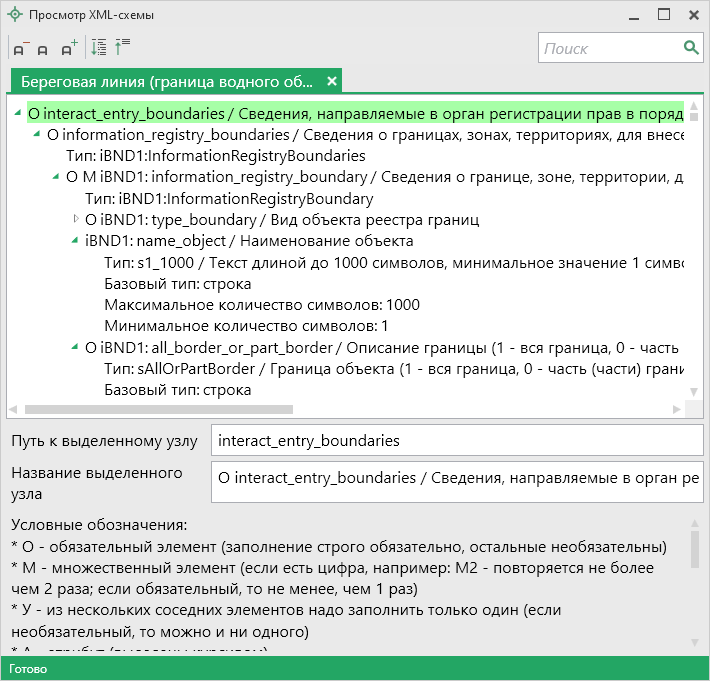Reset font size with plain A icon
Image resolution: width=710 pixels, height=681 pixels.
[x=43, y=49]
